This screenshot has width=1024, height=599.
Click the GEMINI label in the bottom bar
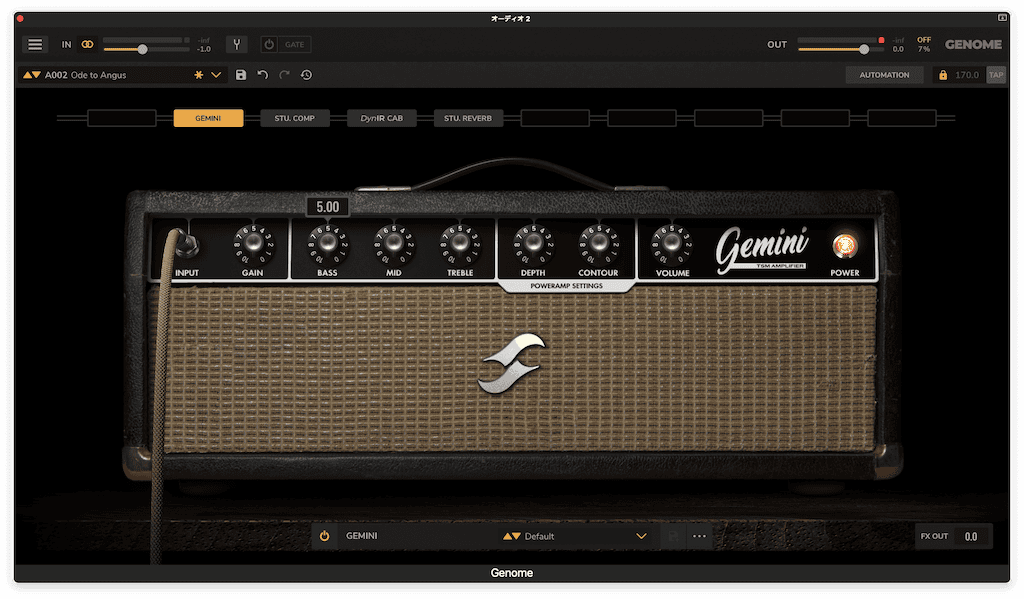click(362, 536)
